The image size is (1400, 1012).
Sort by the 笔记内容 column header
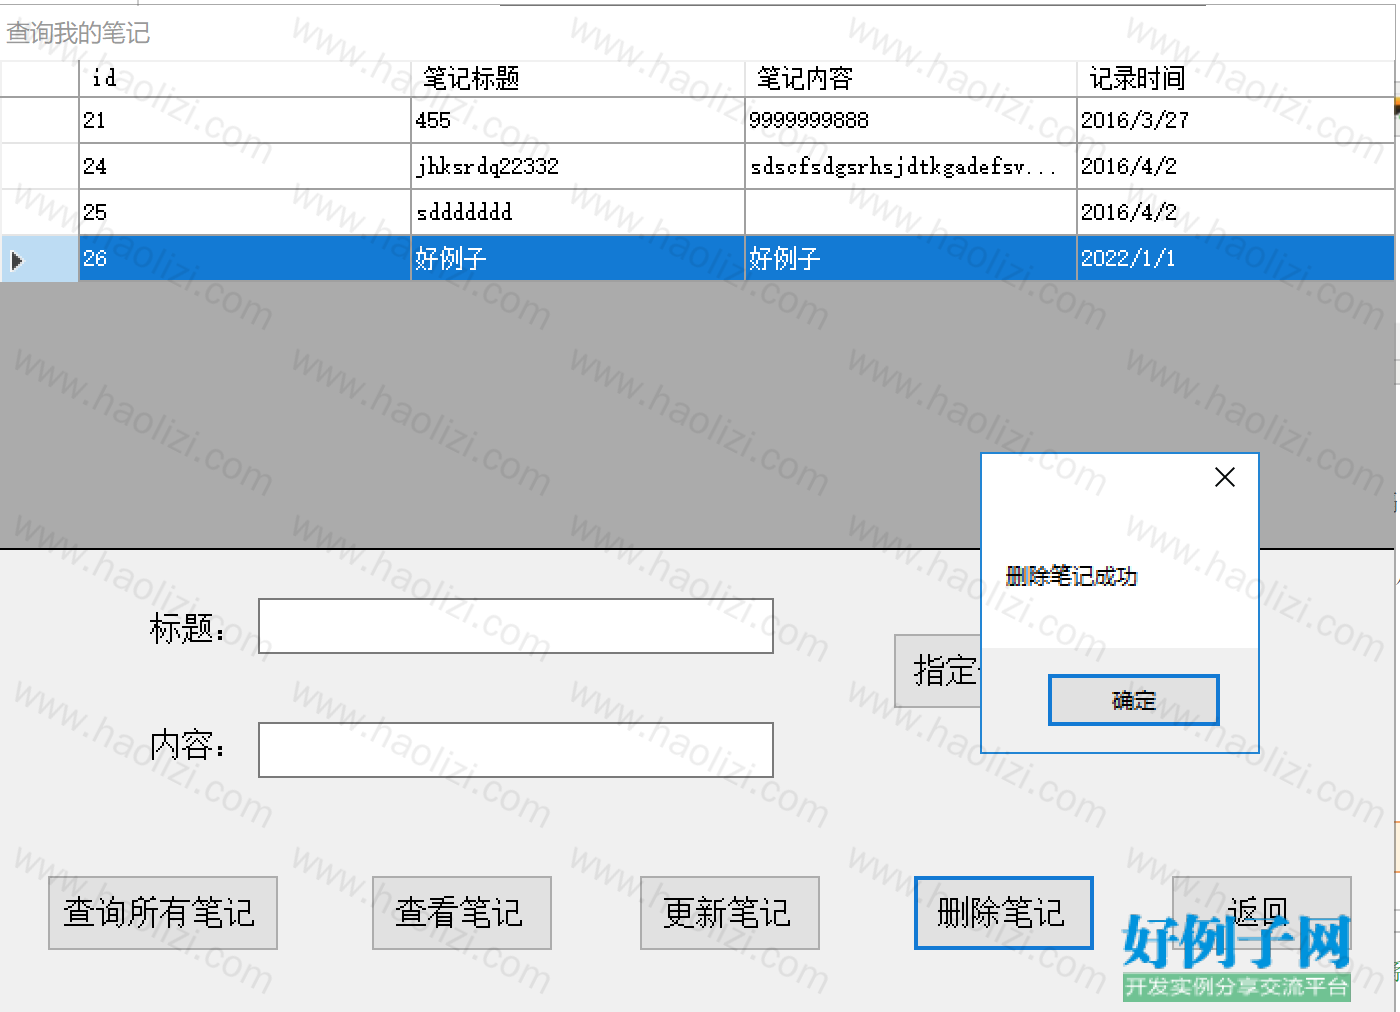click(x=911, y=79)
